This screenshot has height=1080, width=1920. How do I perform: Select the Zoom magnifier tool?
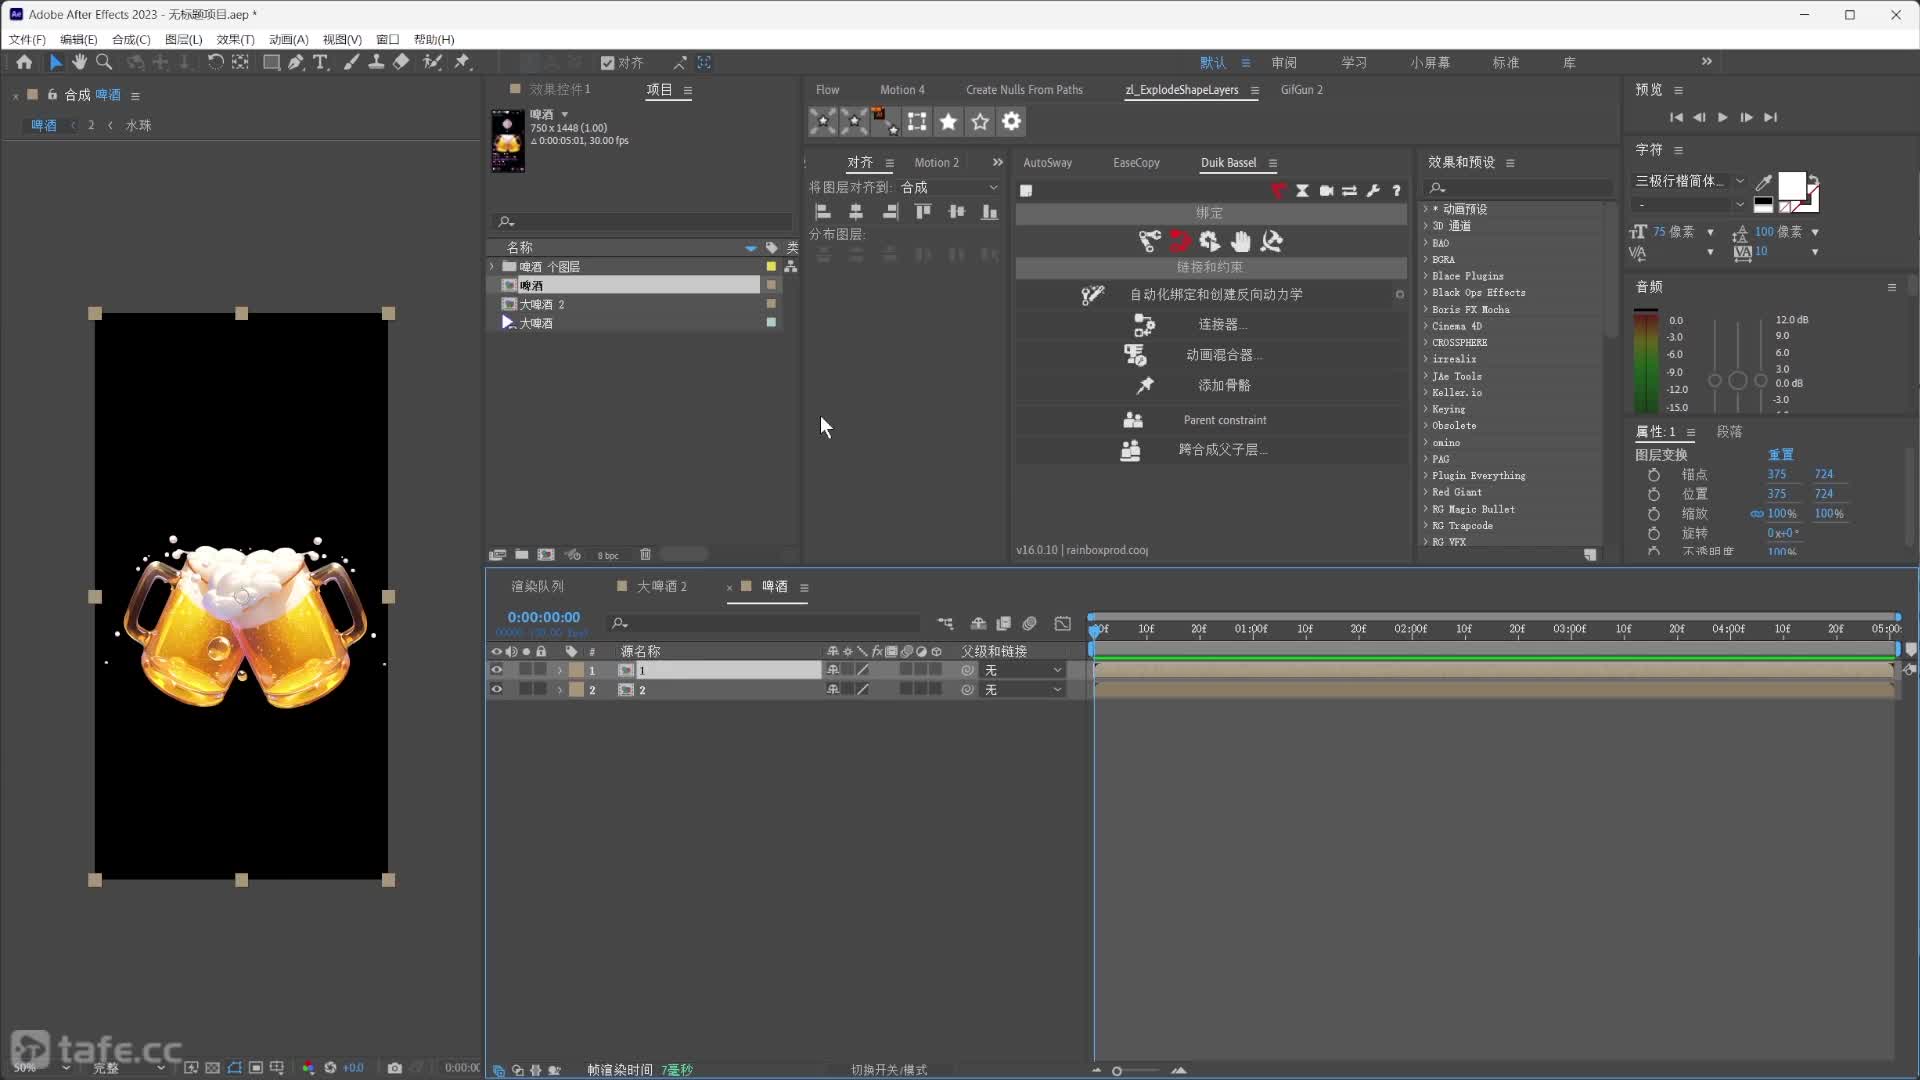coord(104,62)
